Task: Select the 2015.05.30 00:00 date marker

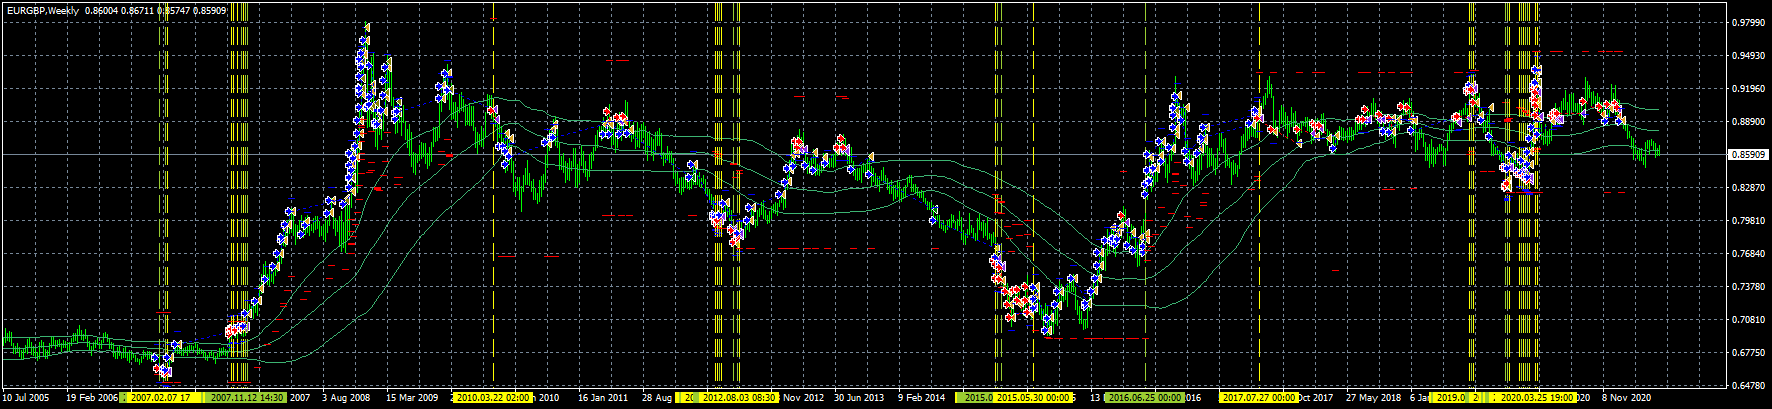Action: tap(1033, 398)
